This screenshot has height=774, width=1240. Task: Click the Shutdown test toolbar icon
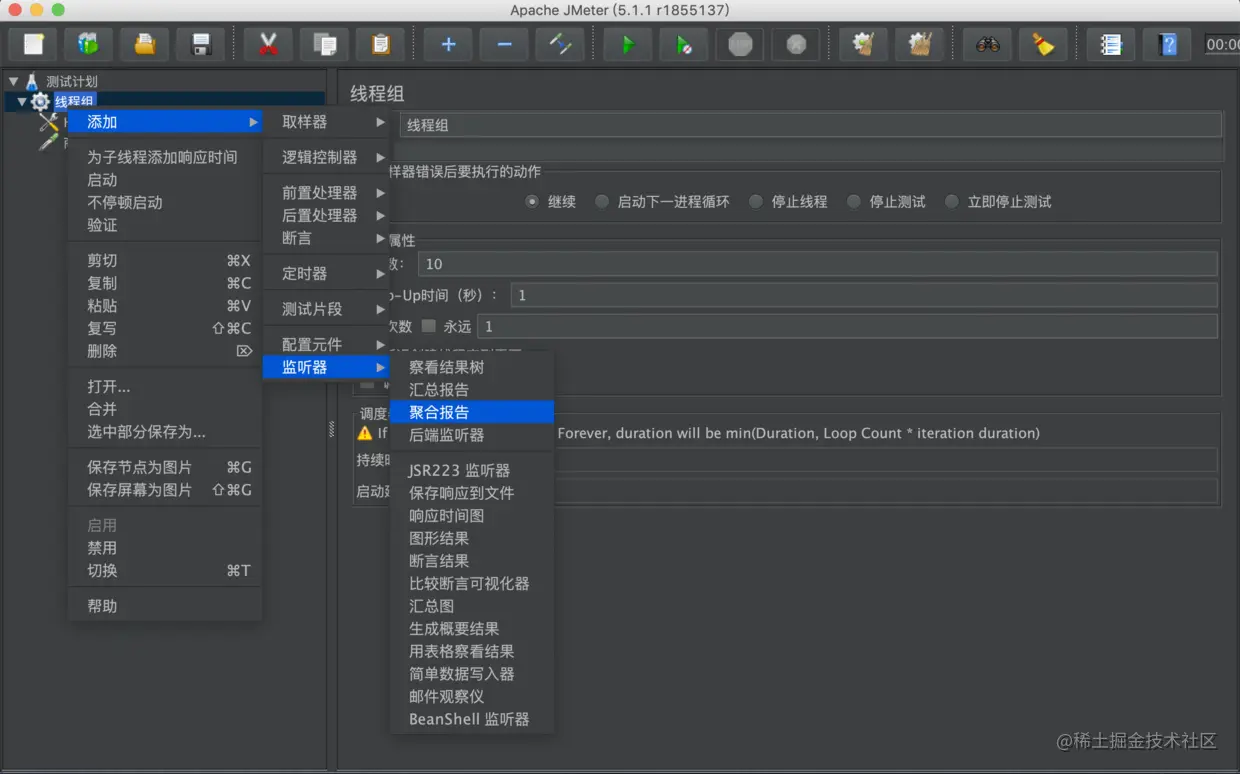tap(796, 45)
